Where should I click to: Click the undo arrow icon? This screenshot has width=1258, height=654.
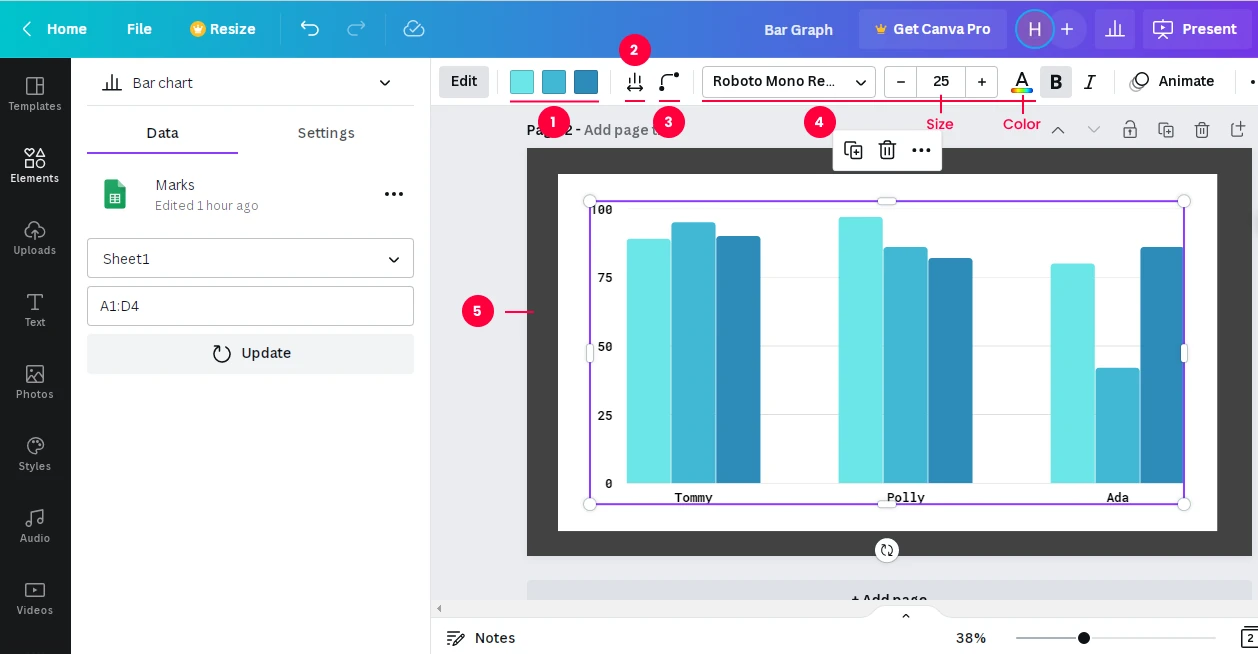[x=310, y=29]
